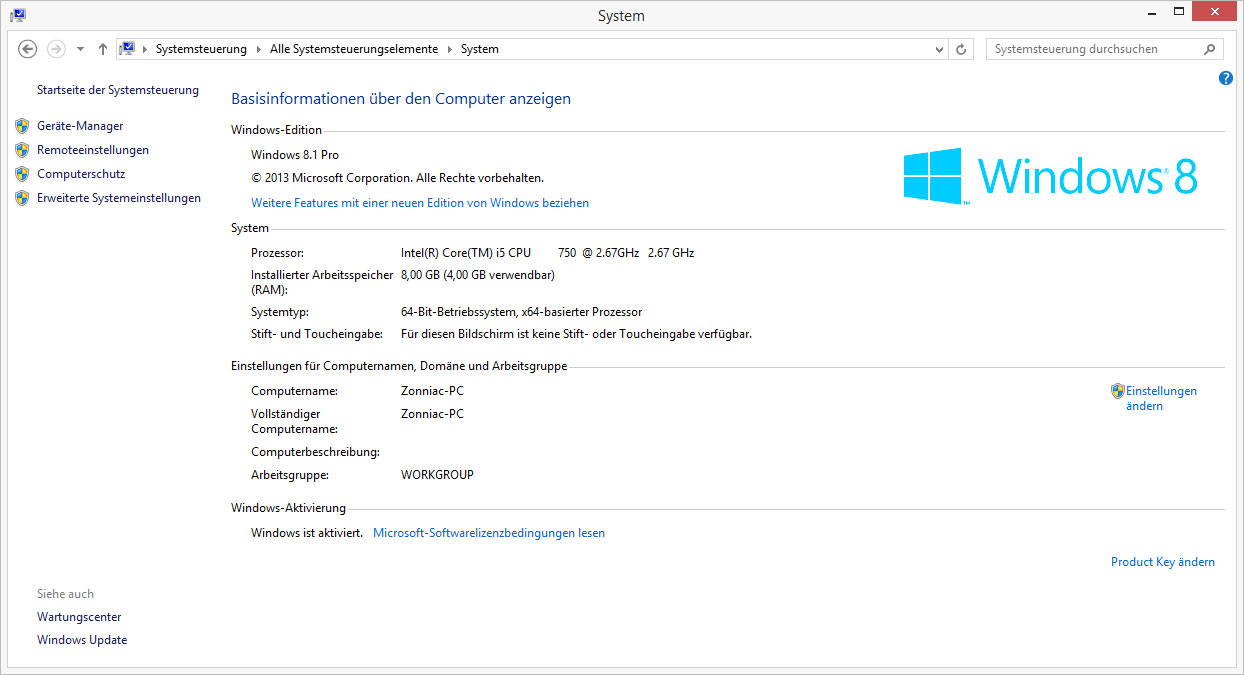Click the 2013 Microsoft Corporation copyright line
This screenshot has width=1244, height=675.
click(397, 178)
